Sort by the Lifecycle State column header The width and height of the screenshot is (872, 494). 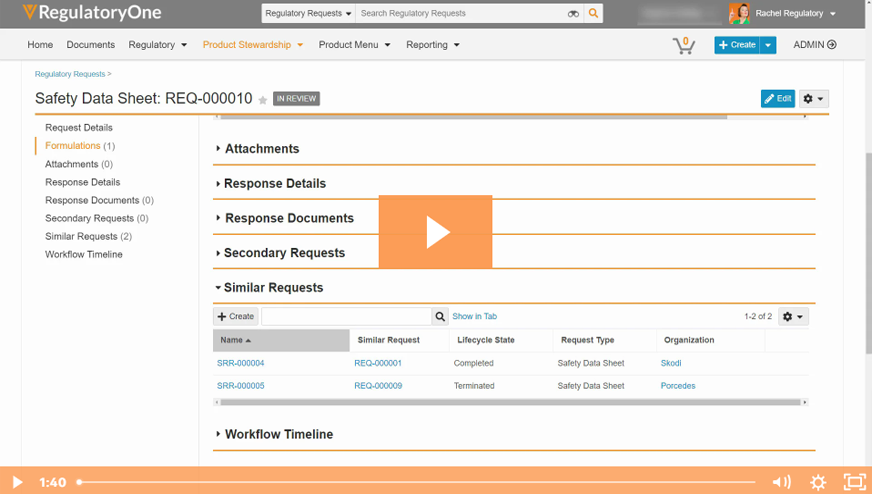pos(485,340)
